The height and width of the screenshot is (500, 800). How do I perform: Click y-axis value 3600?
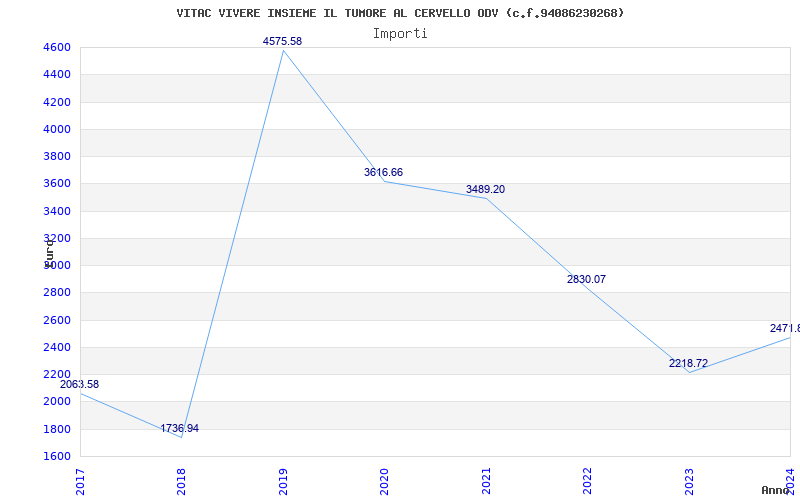tap(57, 183)
